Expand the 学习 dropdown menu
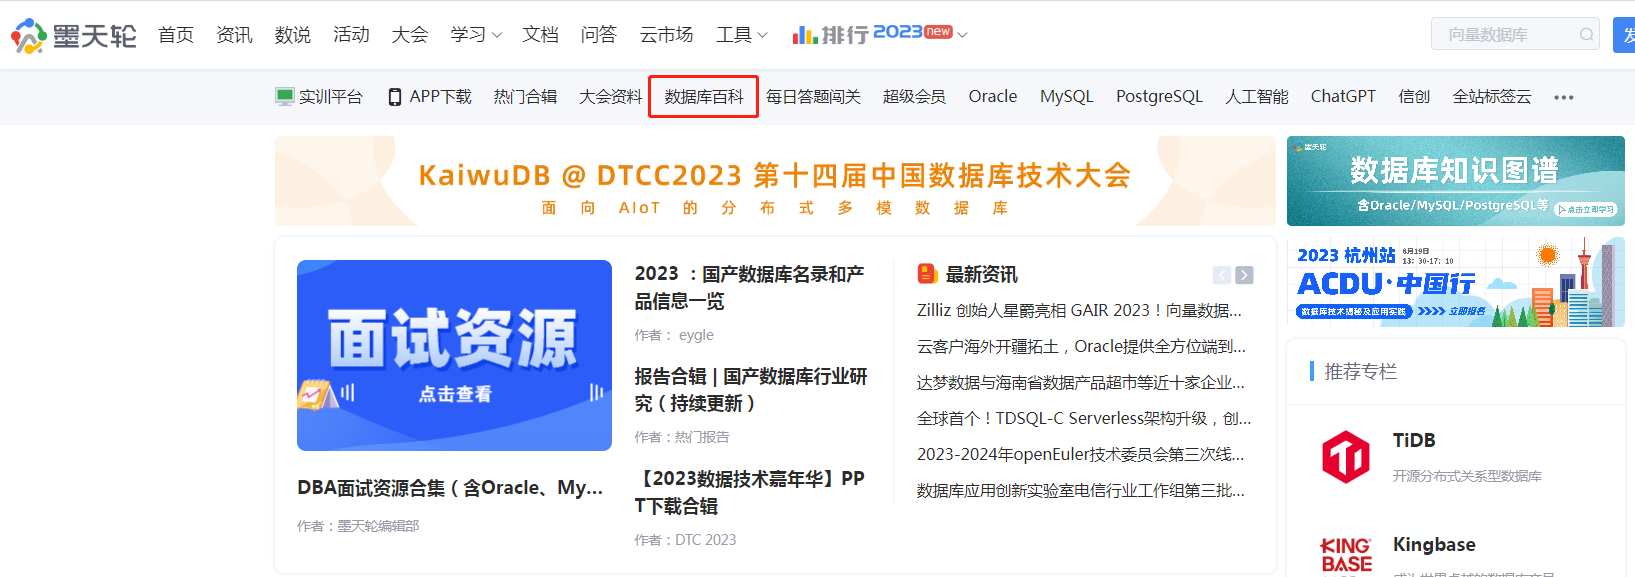Viewport: 1635px width, 577px height. pyautogui.click(x=476, y=35)
